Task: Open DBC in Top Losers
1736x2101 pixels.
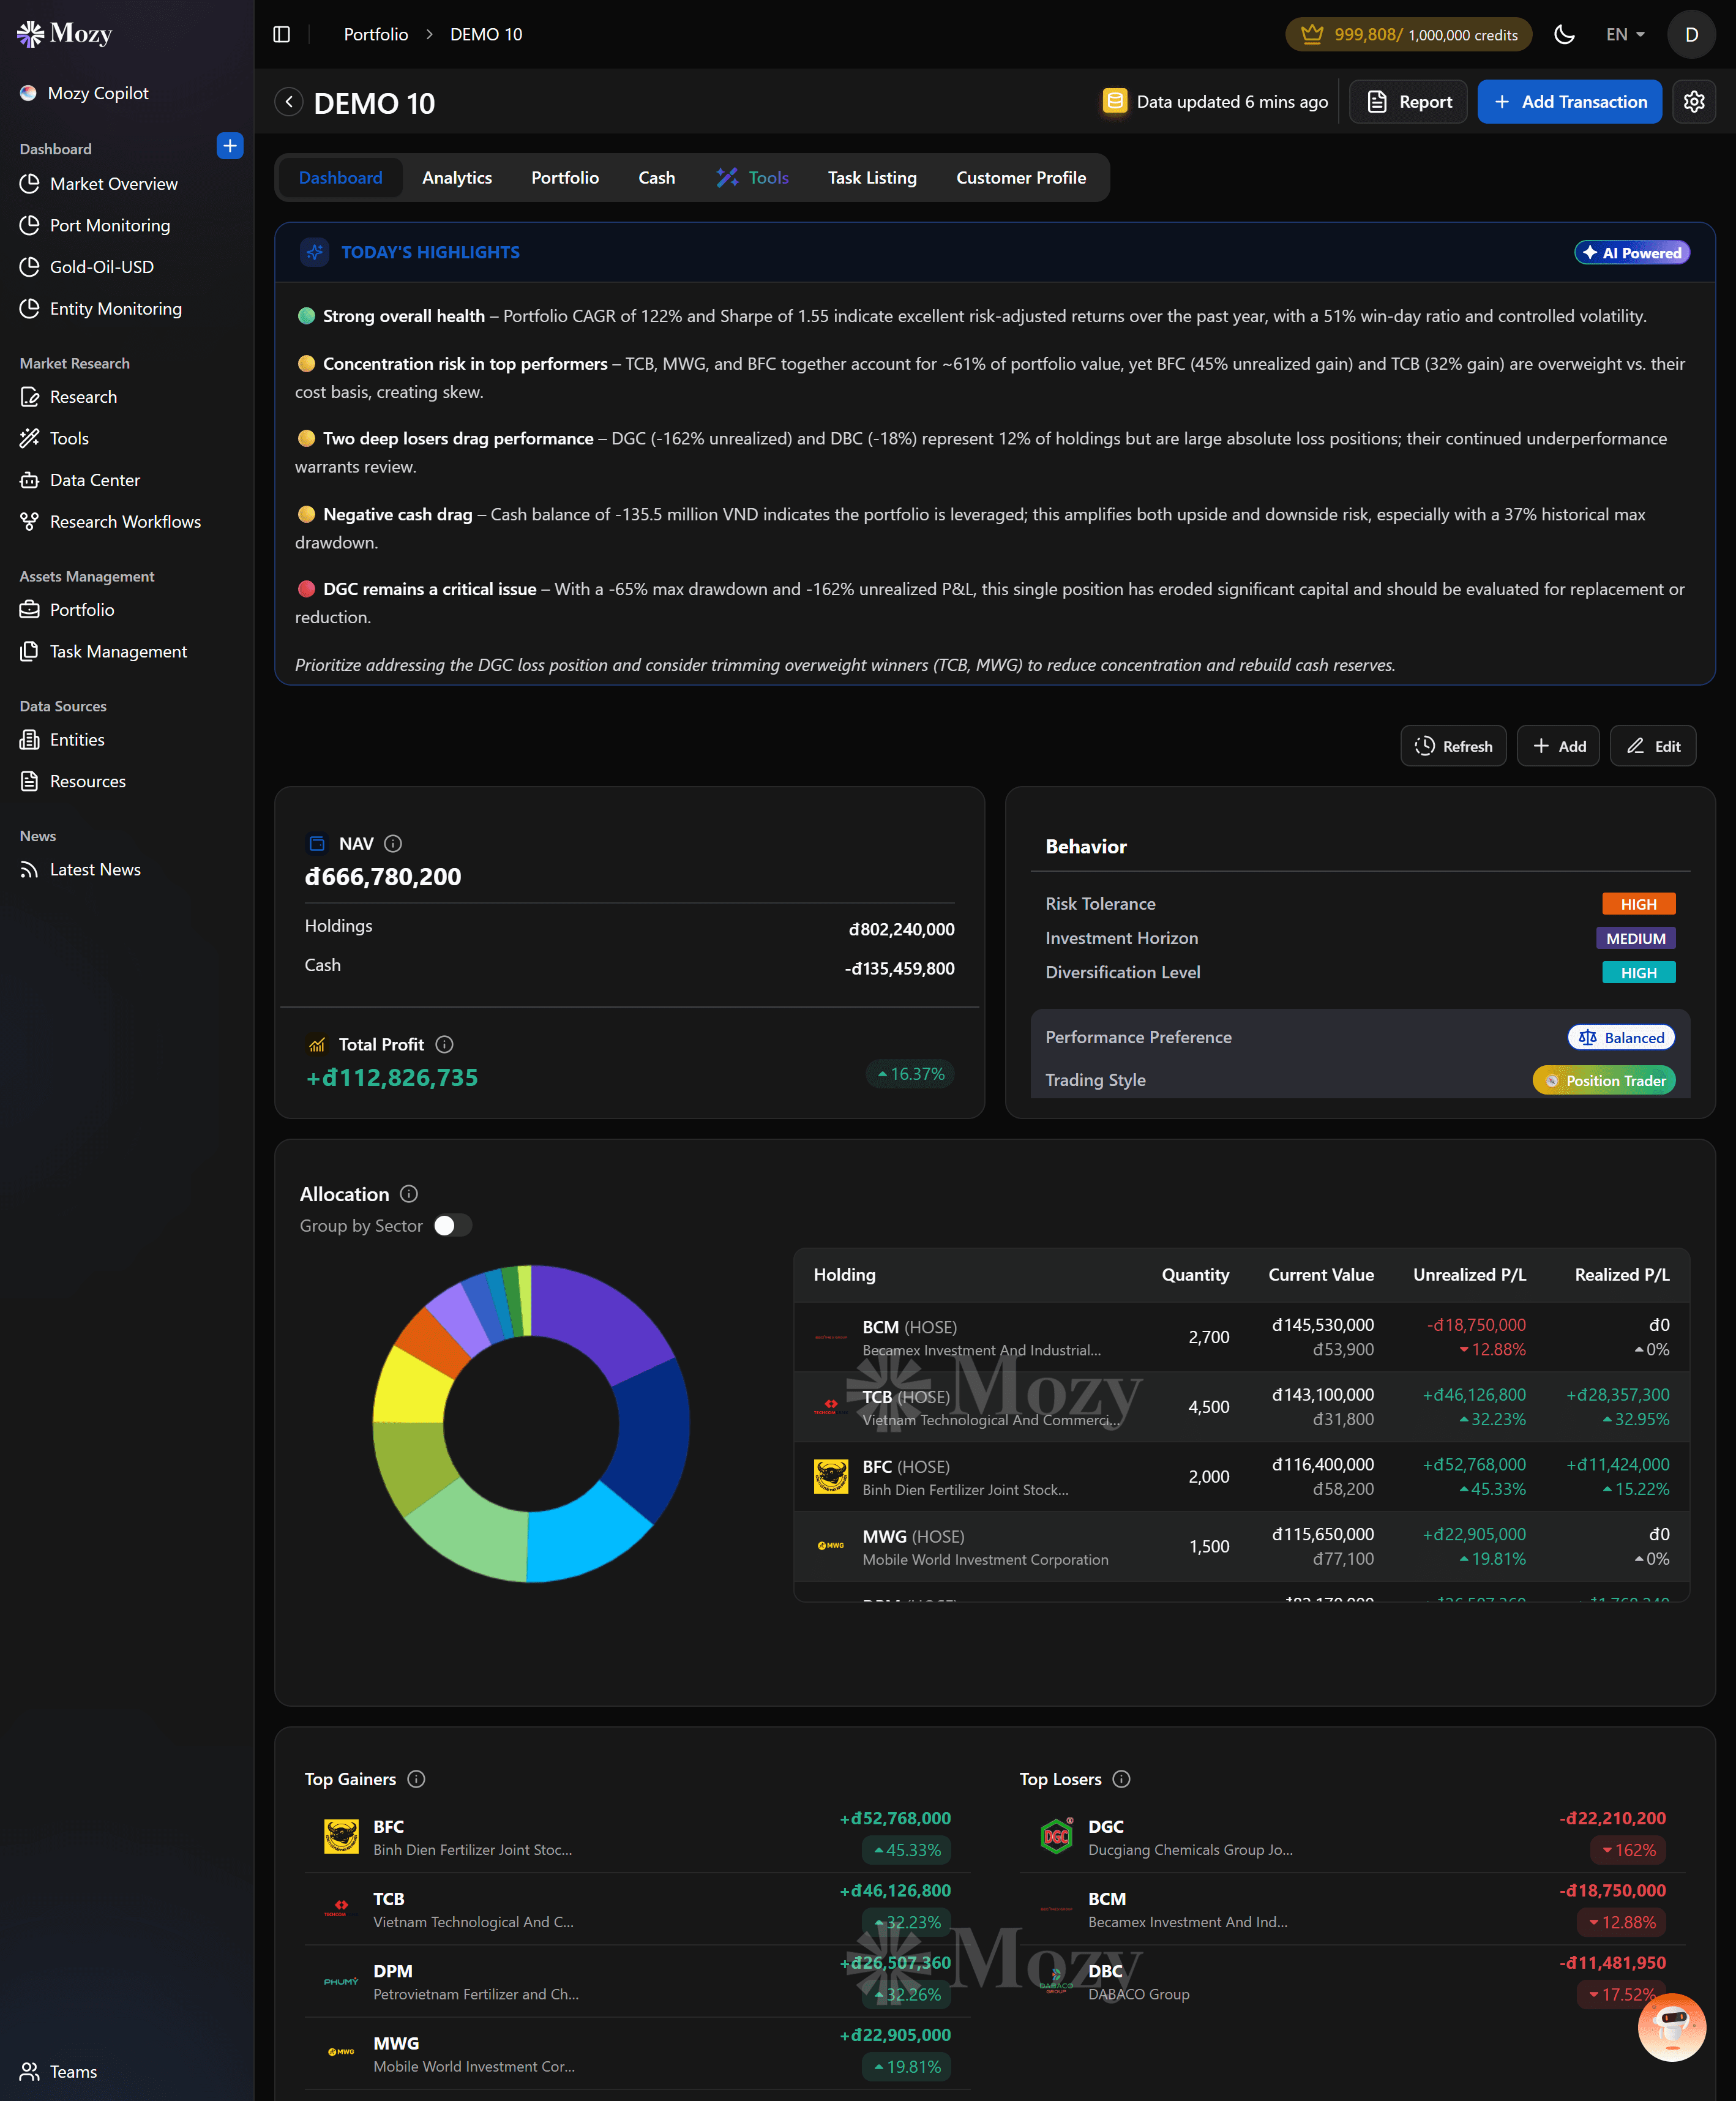Action: [x=1352, y=1981]
